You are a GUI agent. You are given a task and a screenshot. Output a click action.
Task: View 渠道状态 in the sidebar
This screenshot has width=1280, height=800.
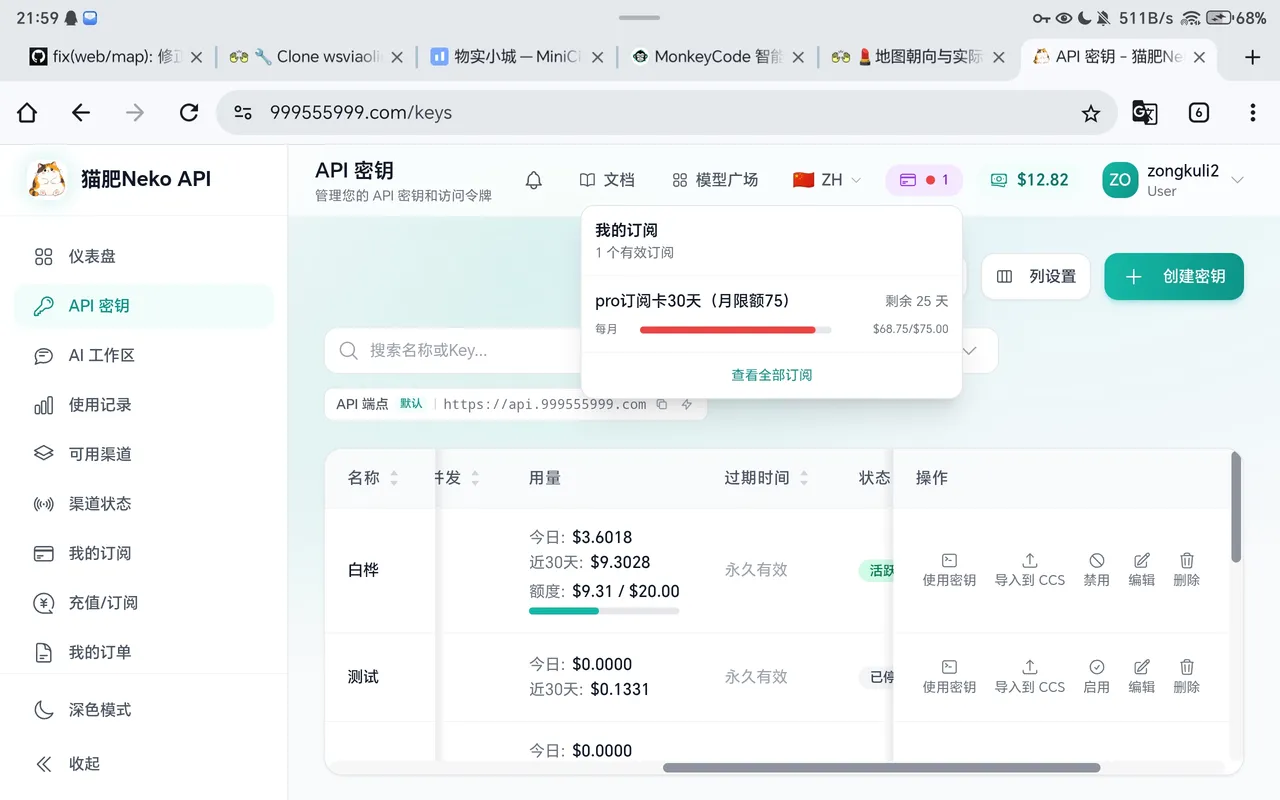coord(144,504)
